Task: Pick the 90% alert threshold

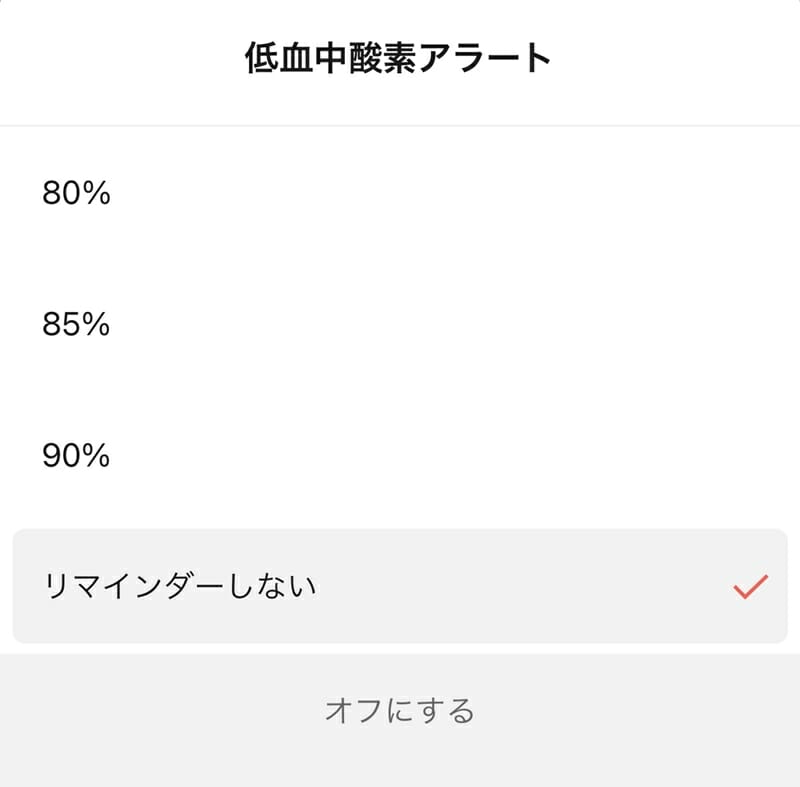Action: (76, 456)
